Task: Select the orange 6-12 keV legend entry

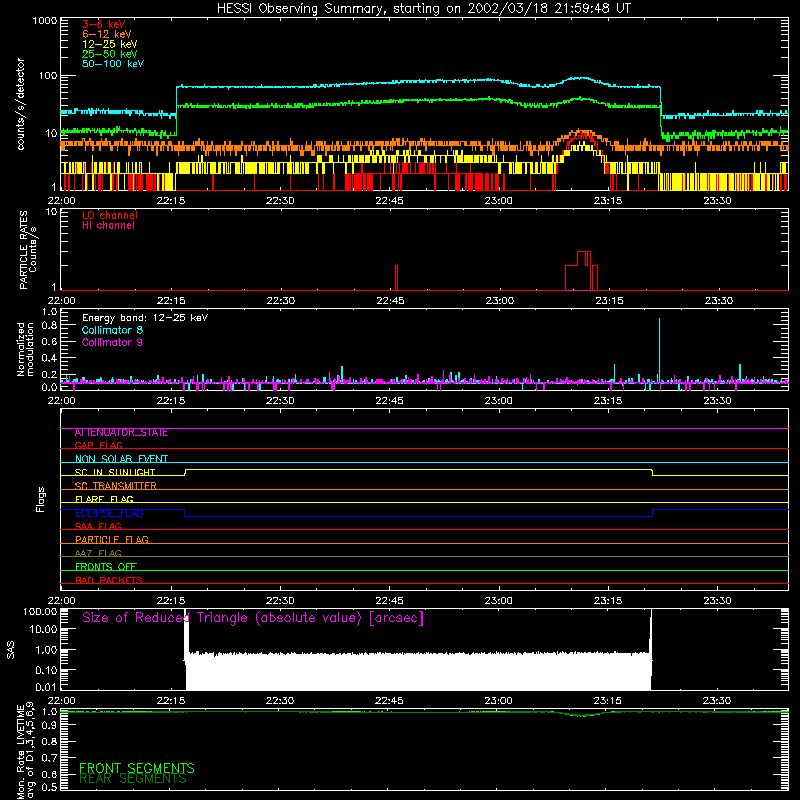Action: click(107, 34)
